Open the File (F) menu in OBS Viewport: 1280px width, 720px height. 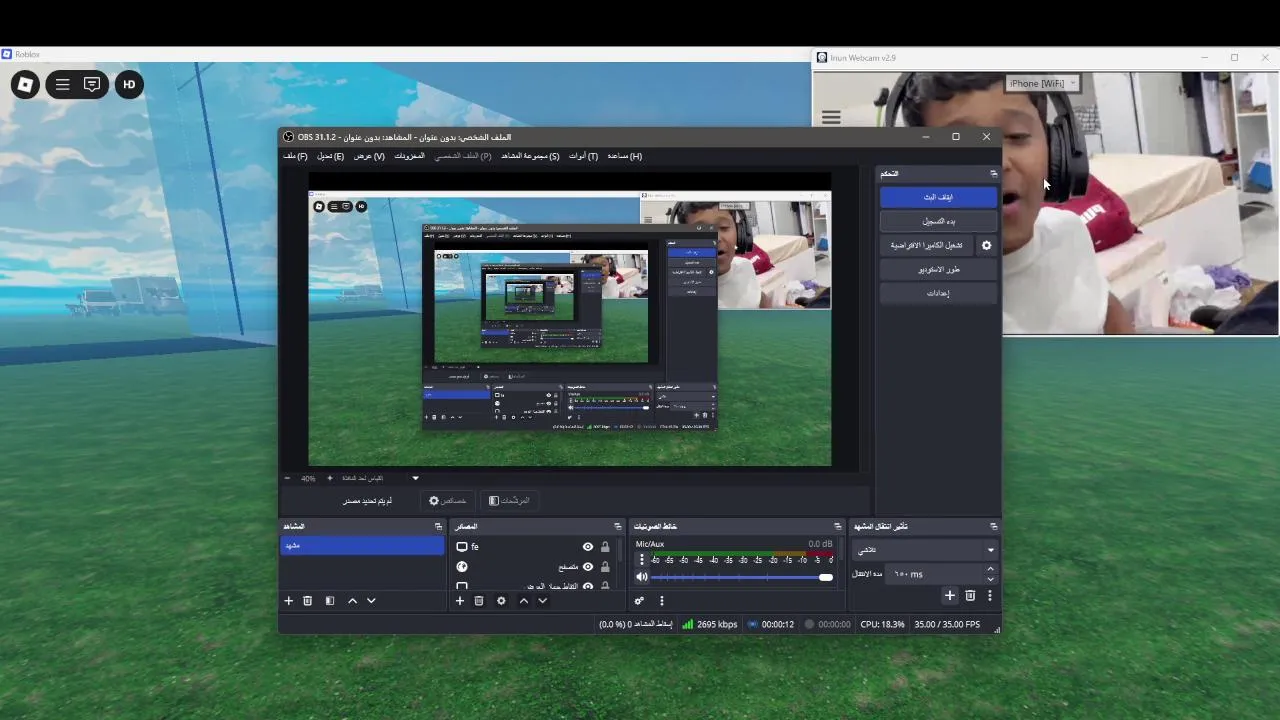295,156
